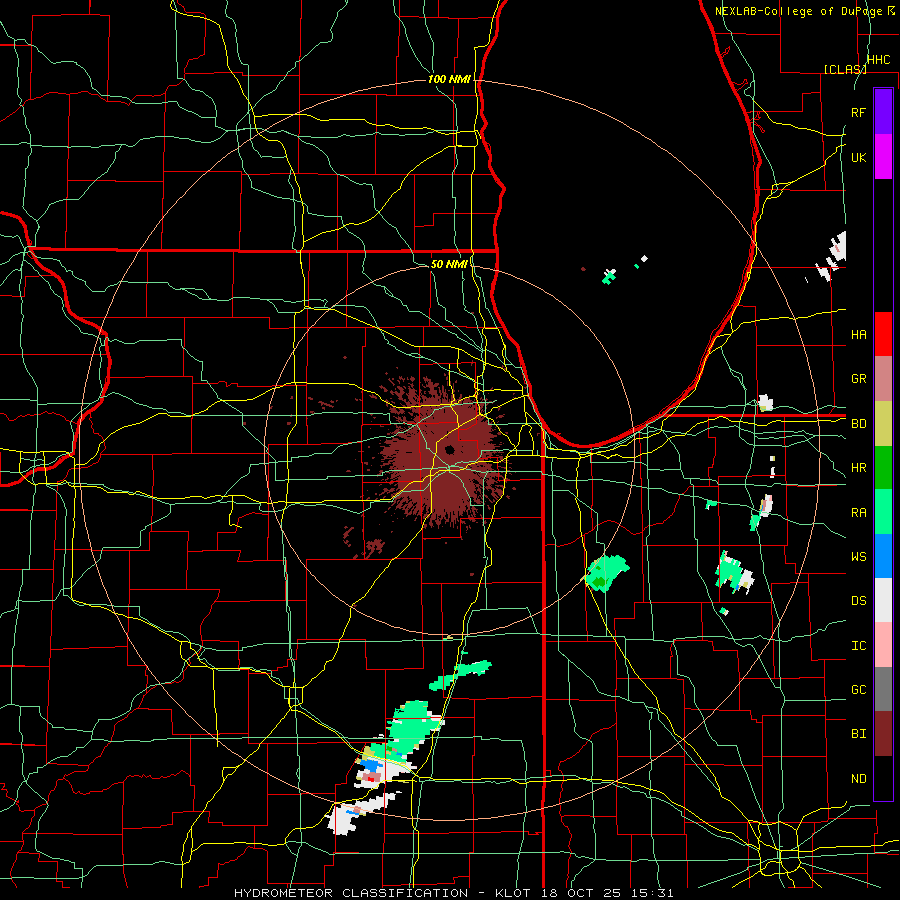Click the 'HYDROMETEOR CLASSIFICATION - KLOT' caption
900x900 pixels.
tap(384, 893)
